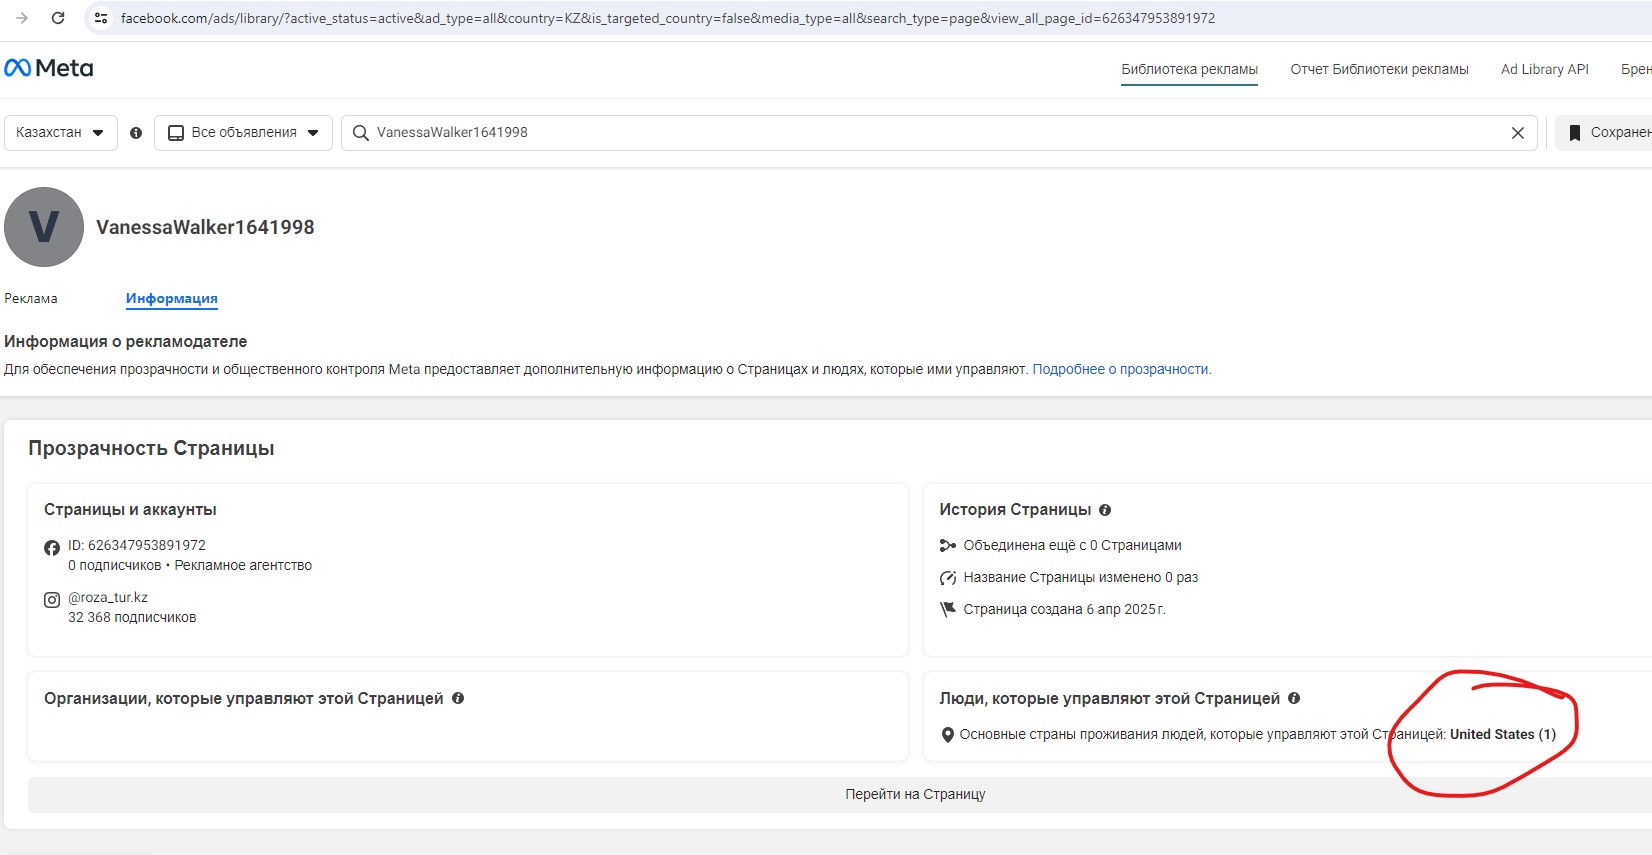
Task: Click the forward navigation arrow
Action: (x=22, y=18)
